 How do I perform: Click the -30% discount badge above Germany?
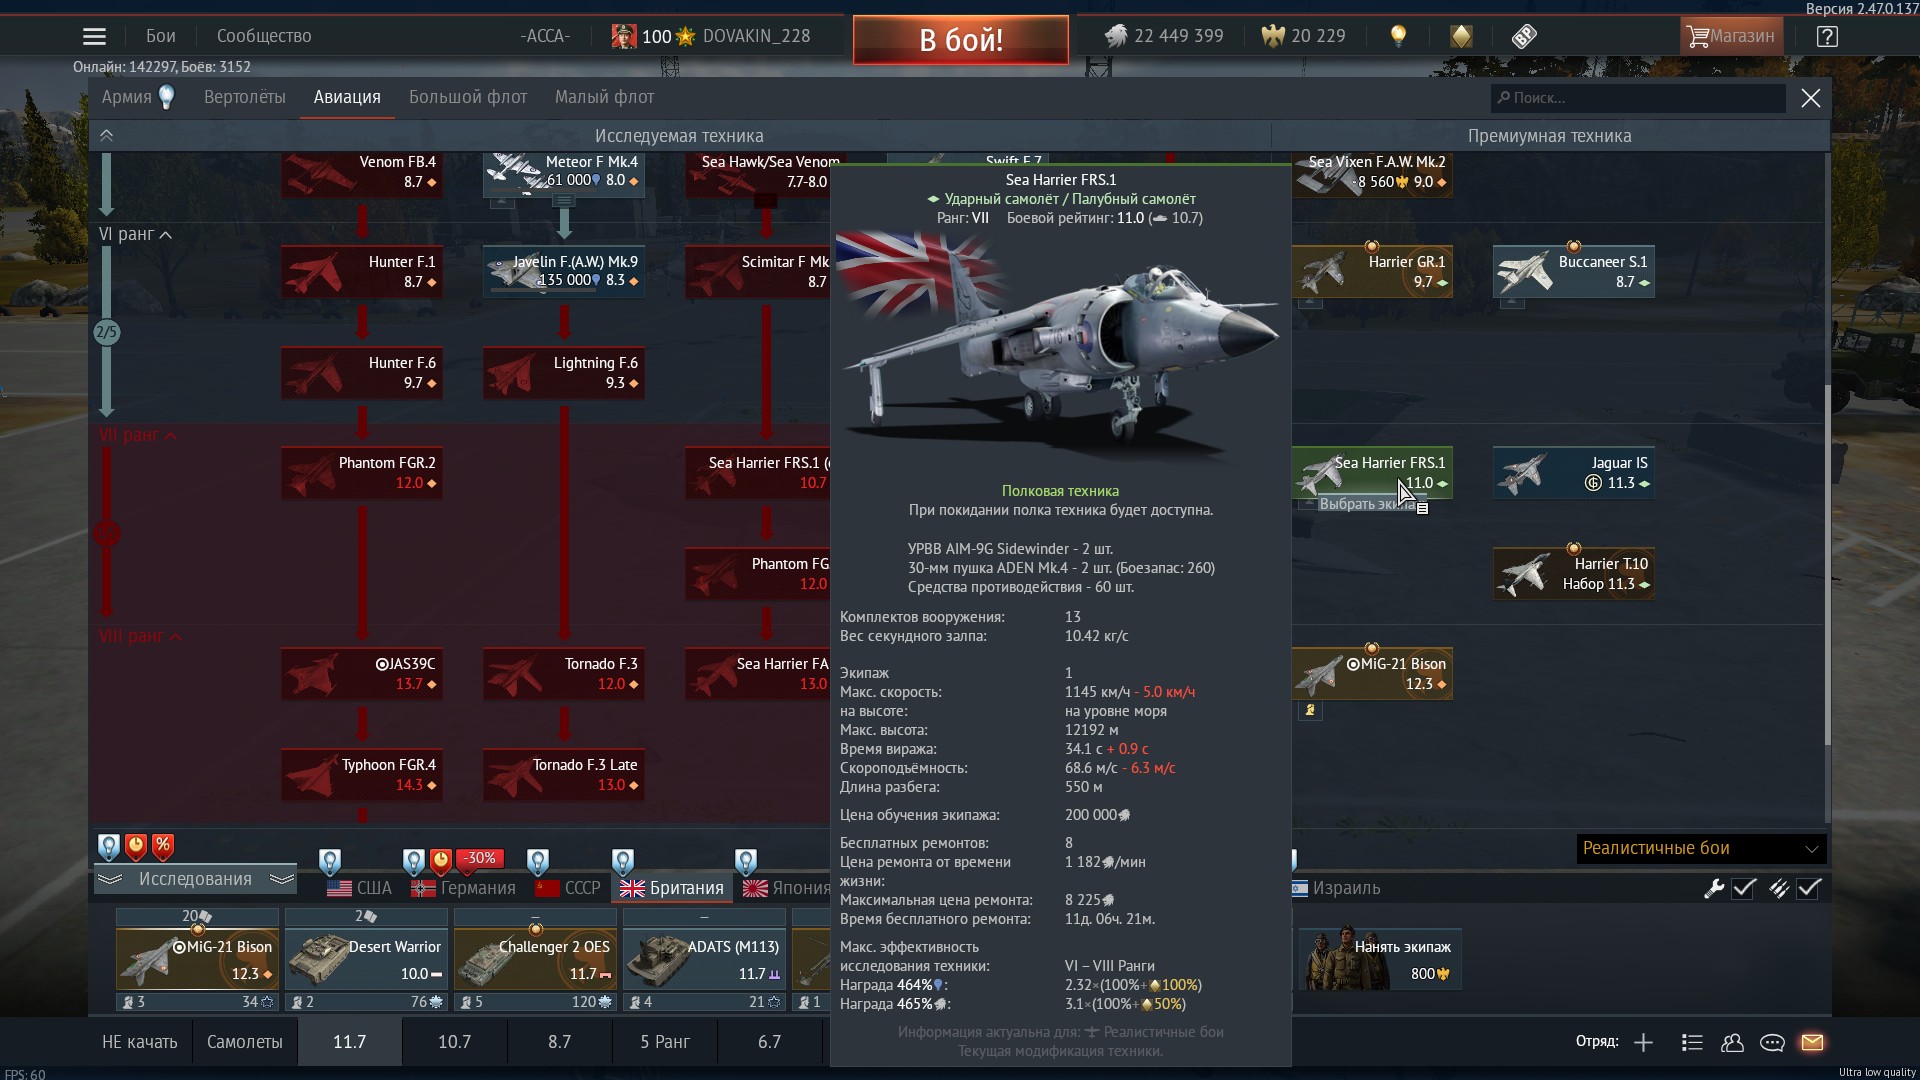pos(480,858)
